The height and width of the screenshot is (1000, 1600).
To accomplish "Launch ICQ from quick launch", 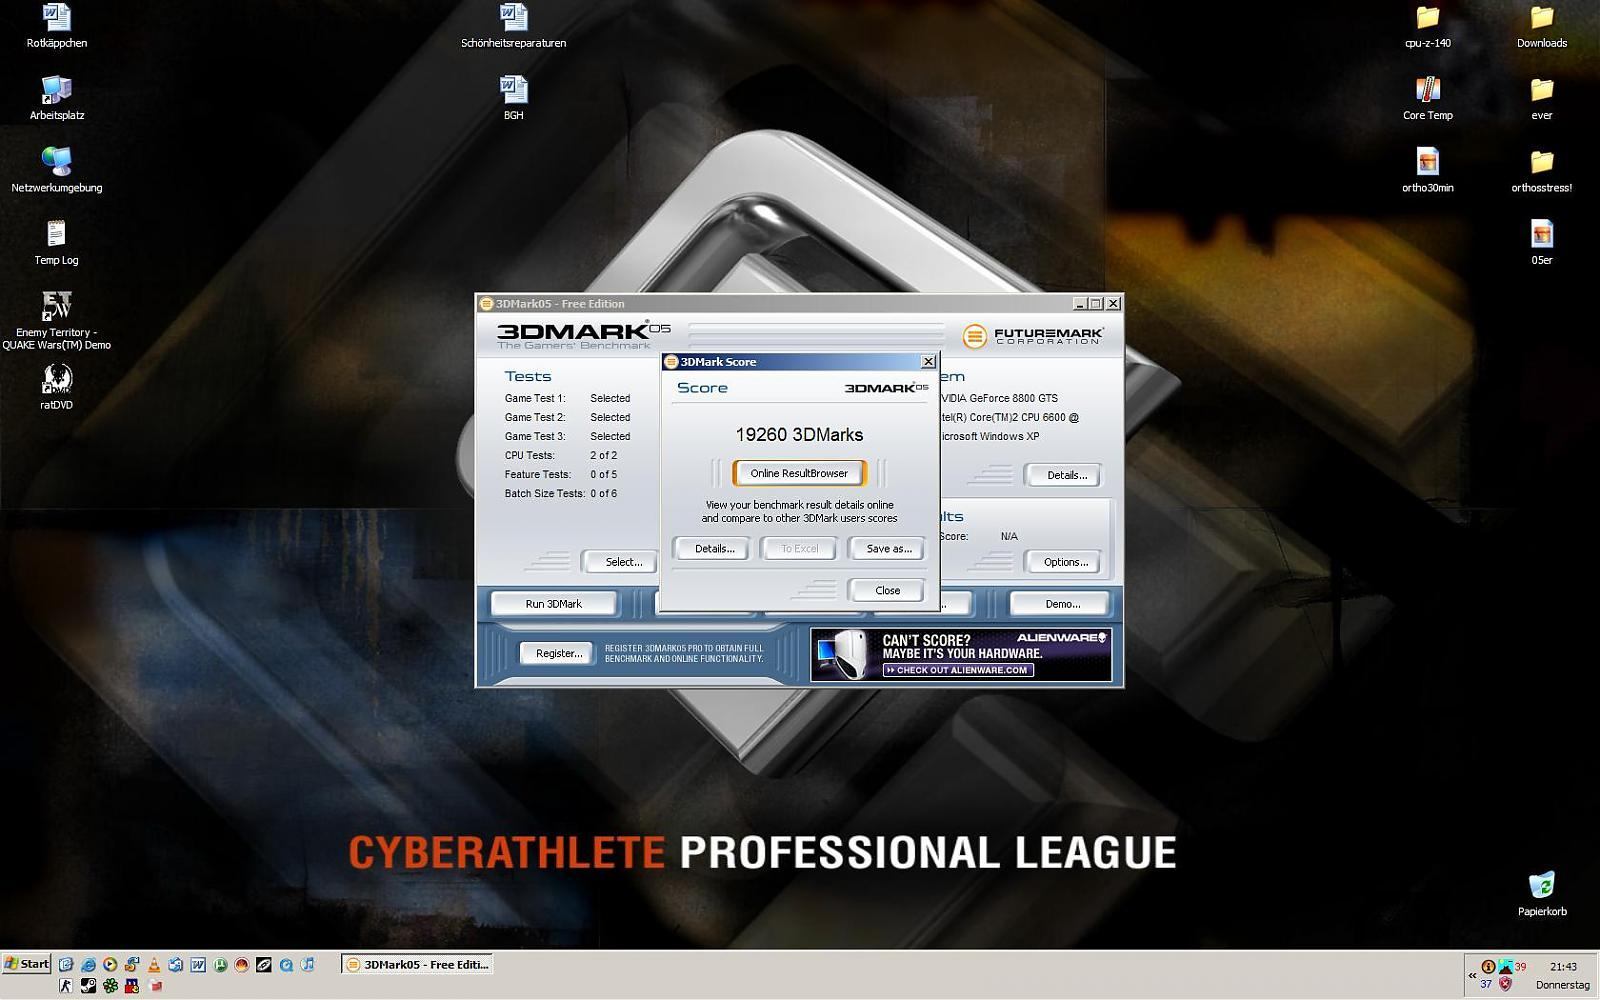I will coord(110,986).
